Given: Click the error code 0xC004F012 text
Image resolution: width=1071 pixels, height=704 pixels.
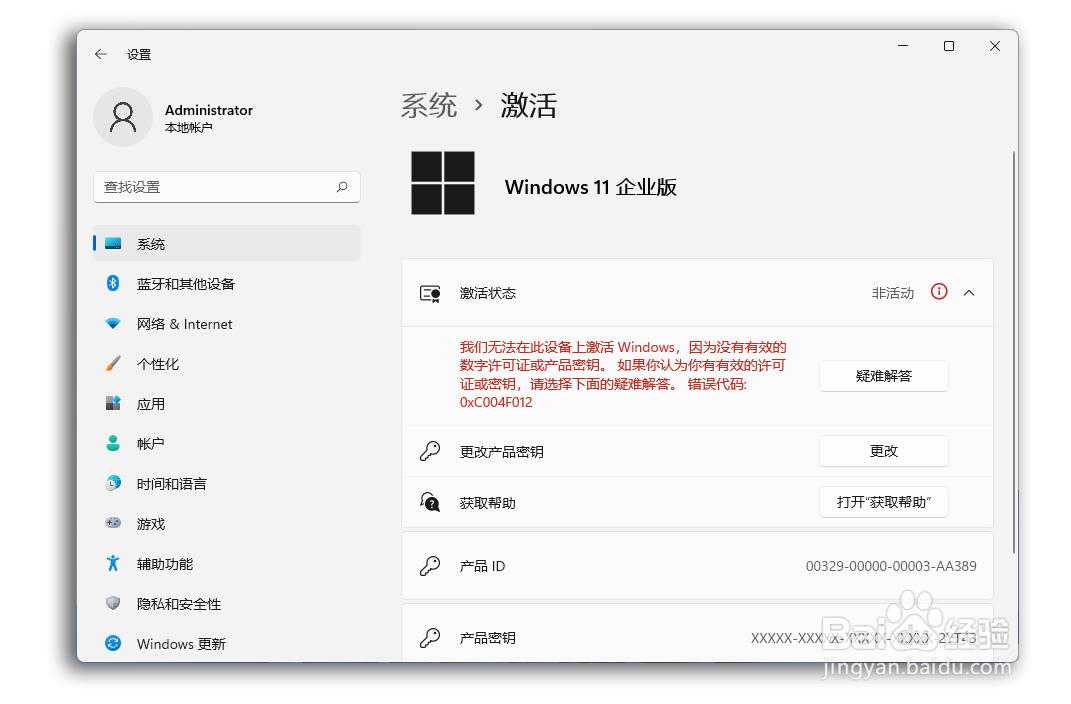Looking at the screenshot, I should coord(496,402).
